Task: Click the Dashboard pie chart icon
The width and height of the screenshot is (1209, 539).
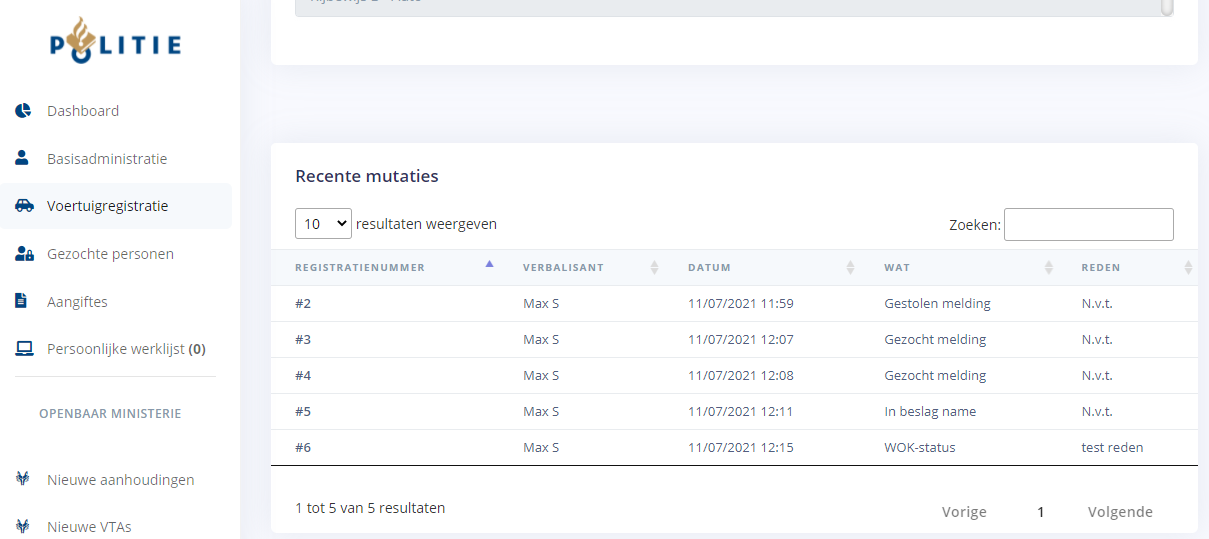Action: point(23,111)
